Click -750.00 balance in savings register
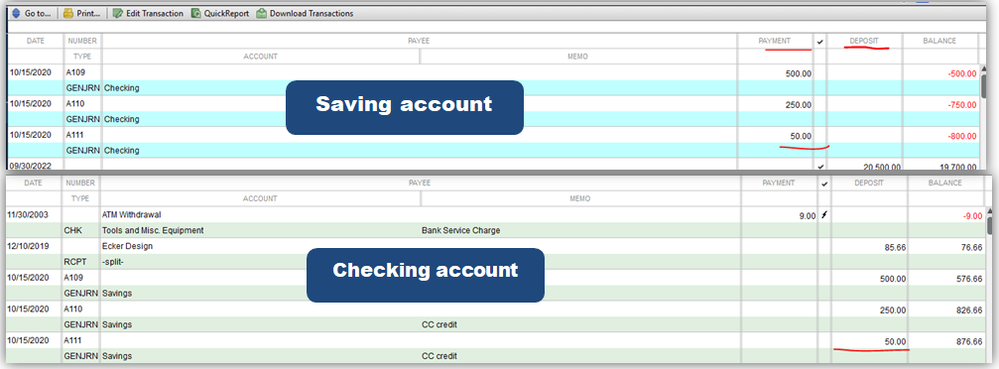This screenshot has width=999, height=369. [x=962, y=105]
